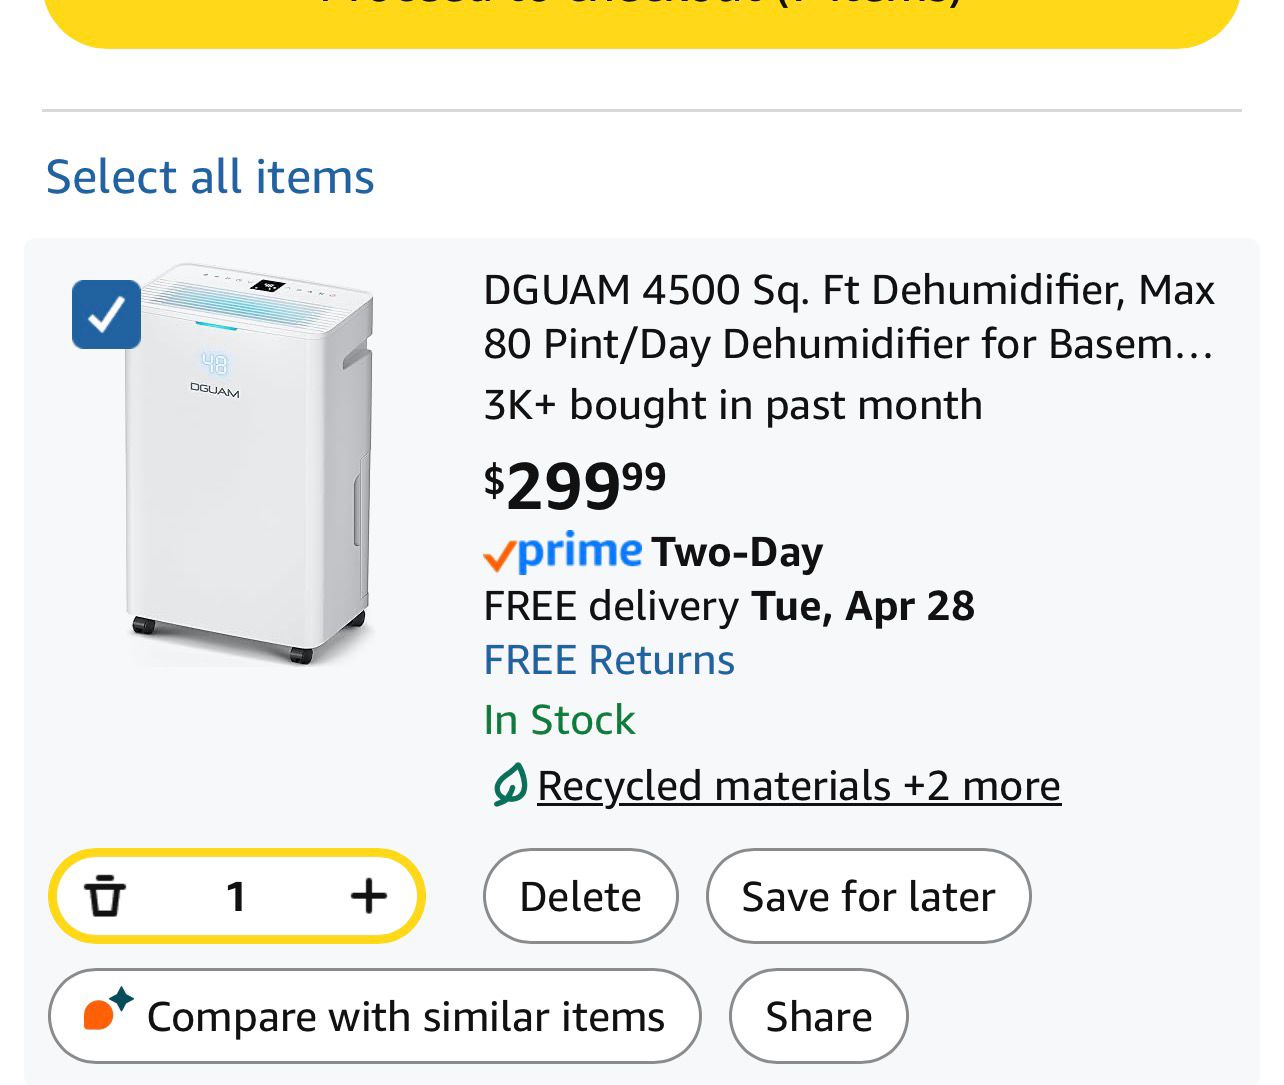This screenshot has width=1284, height=1085.
Task: Choose Save for later
Action: (868, 896)
